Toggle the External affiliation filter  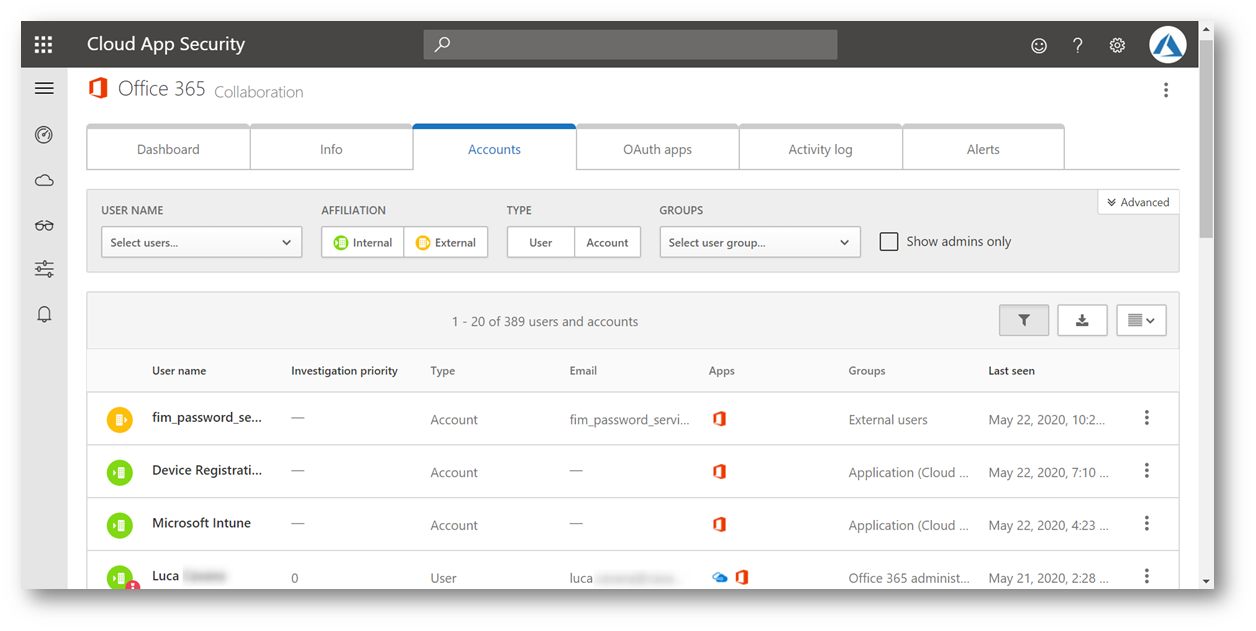[x=446, y=242]
